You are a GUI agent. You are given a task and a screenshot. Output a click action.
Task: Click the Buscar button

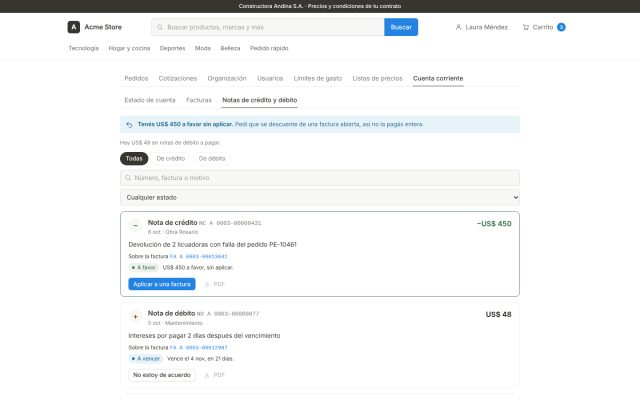tap(401, 27)
